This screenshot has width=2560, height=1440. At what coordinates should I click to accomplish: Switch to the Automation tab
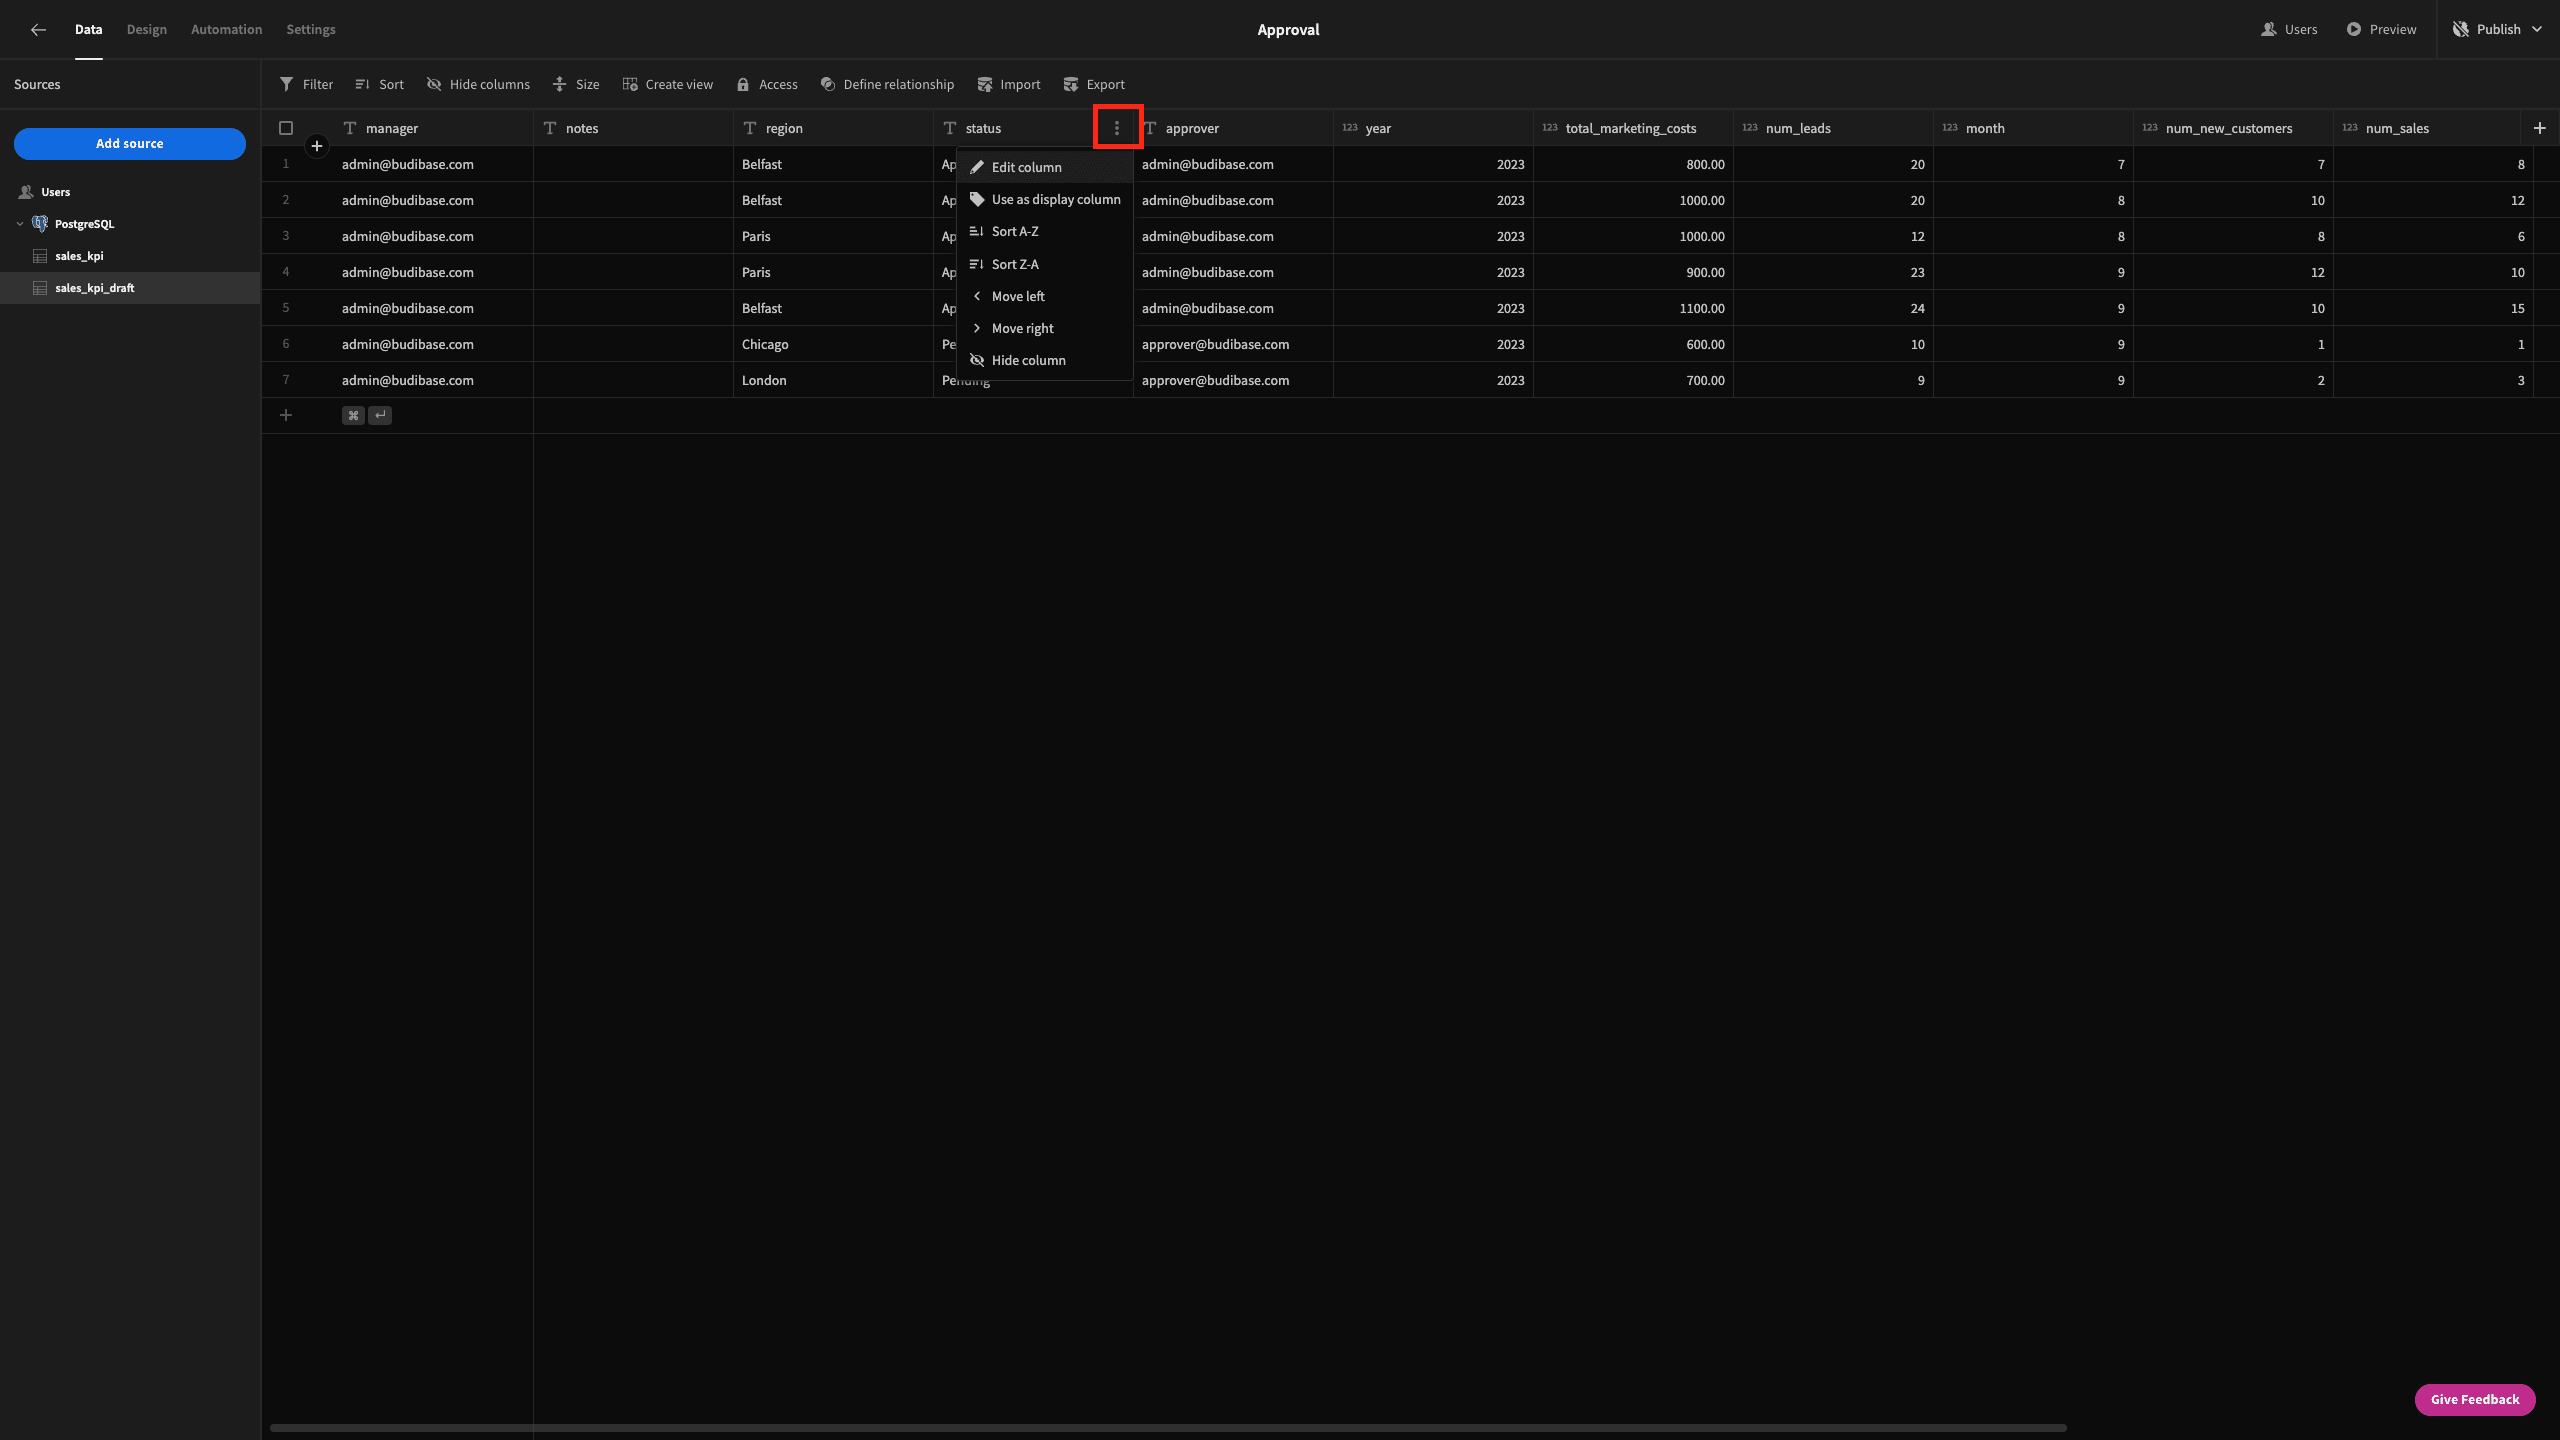(227, 30)
